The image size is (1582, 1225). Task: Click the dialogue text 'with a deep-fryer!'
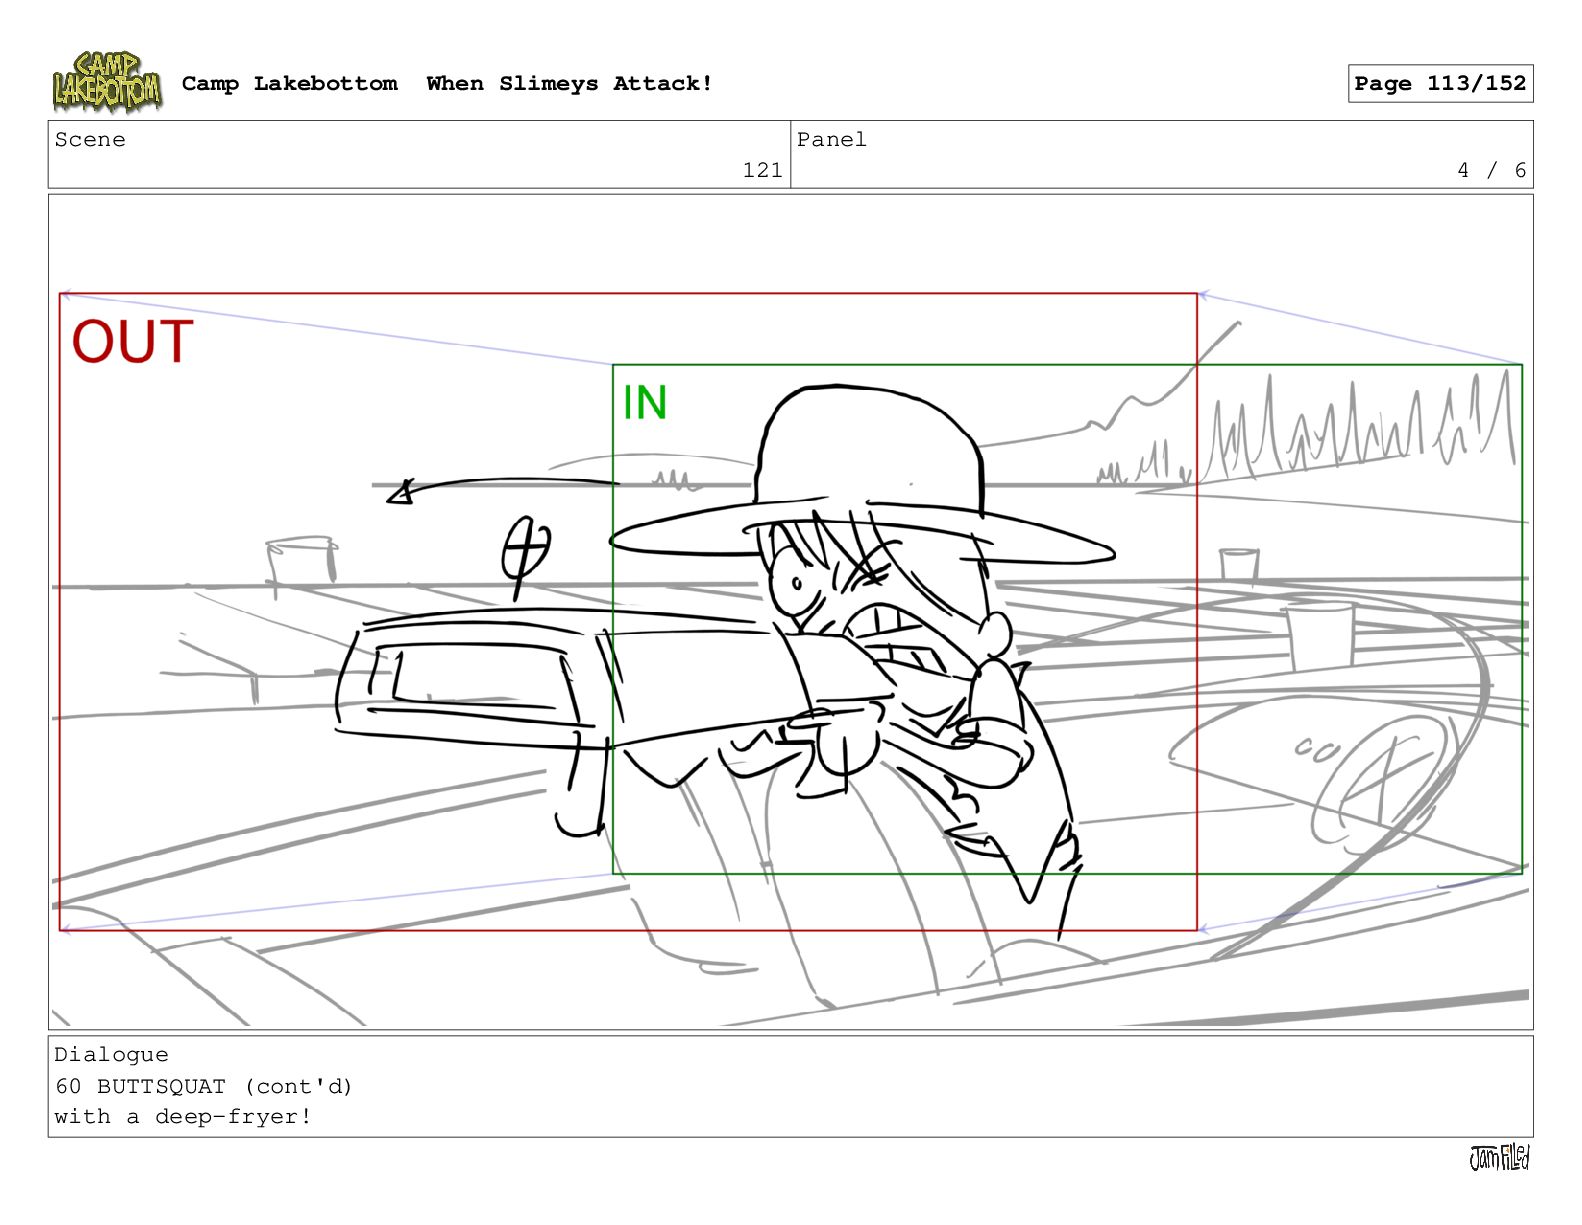pos(183,1117)
